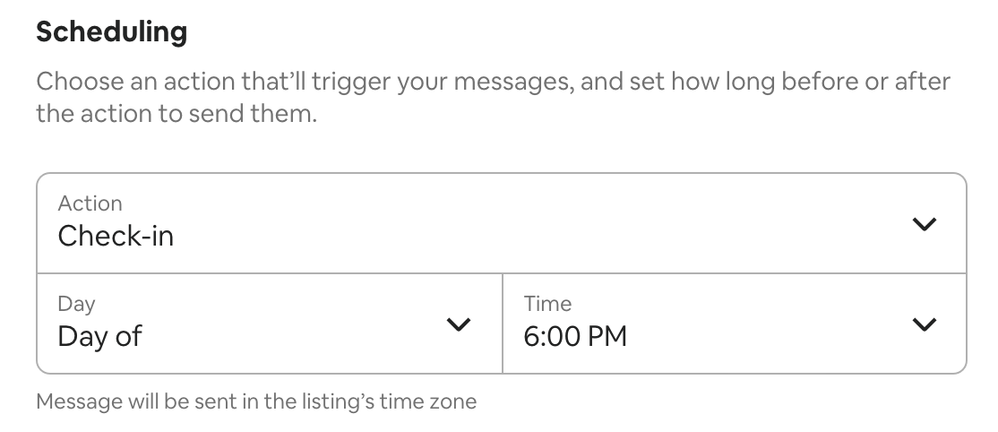Click the 6:00 PM time value
The image size is (998, 432).
click(x=575, y=336)
